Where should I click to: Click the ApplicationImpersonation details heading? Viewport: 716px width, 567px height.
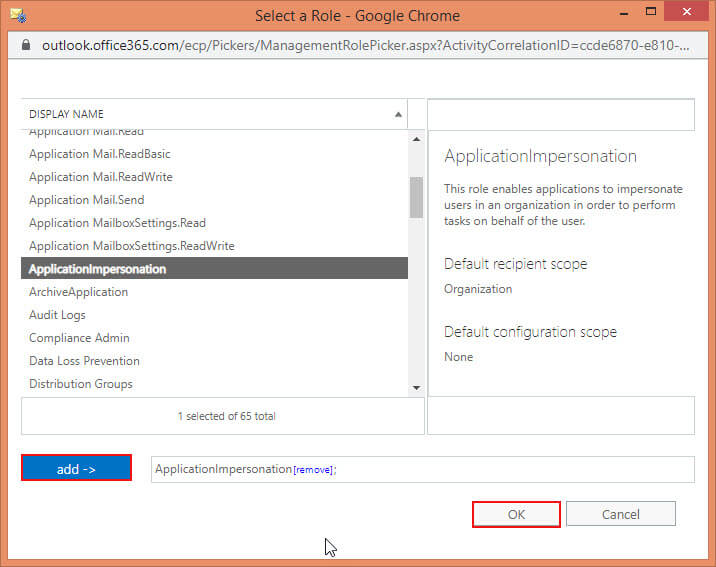(540, 156)
